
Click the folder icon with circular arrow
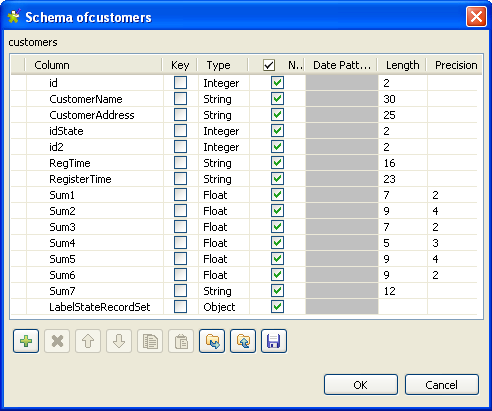(243, 341)
